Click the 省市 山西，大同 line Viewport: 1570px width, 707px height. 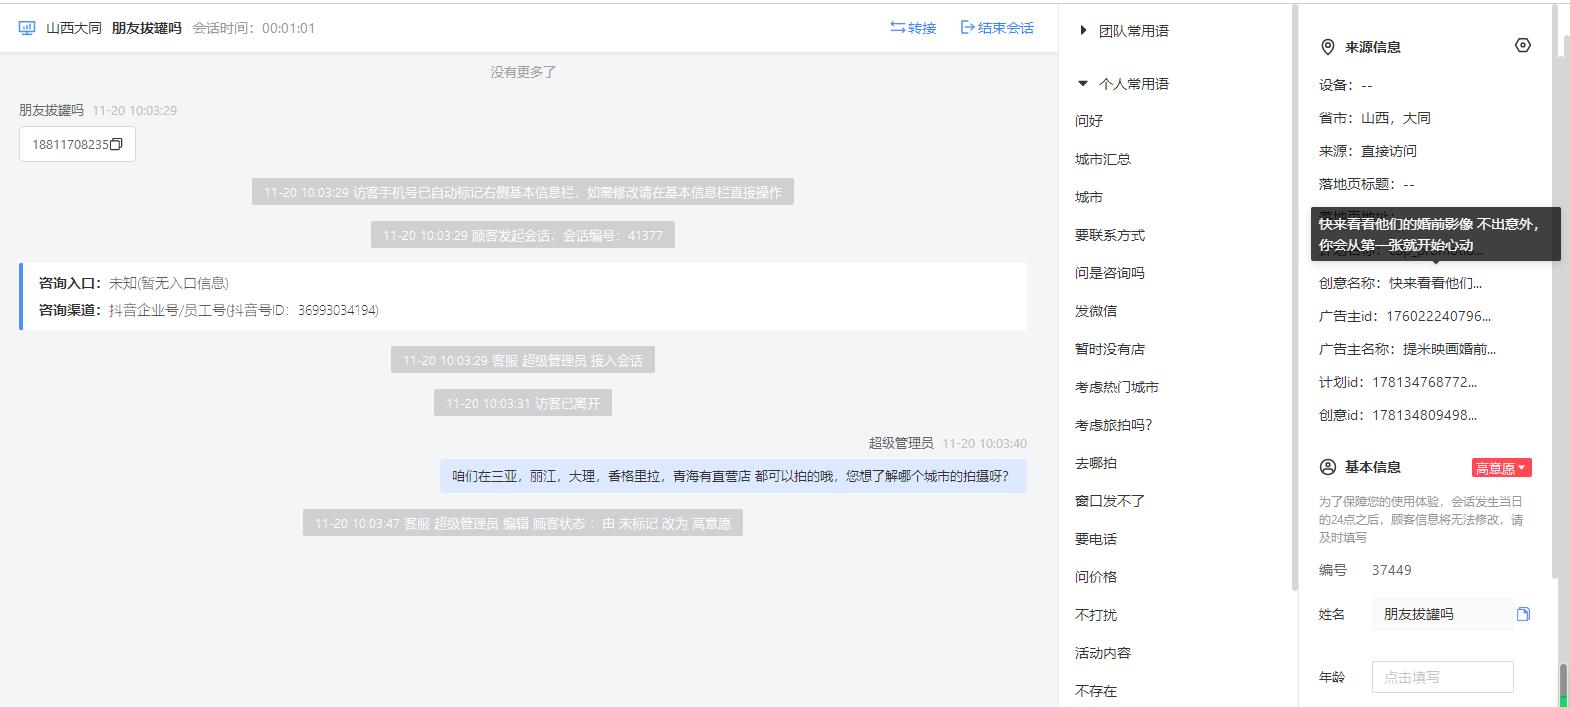1375,118
